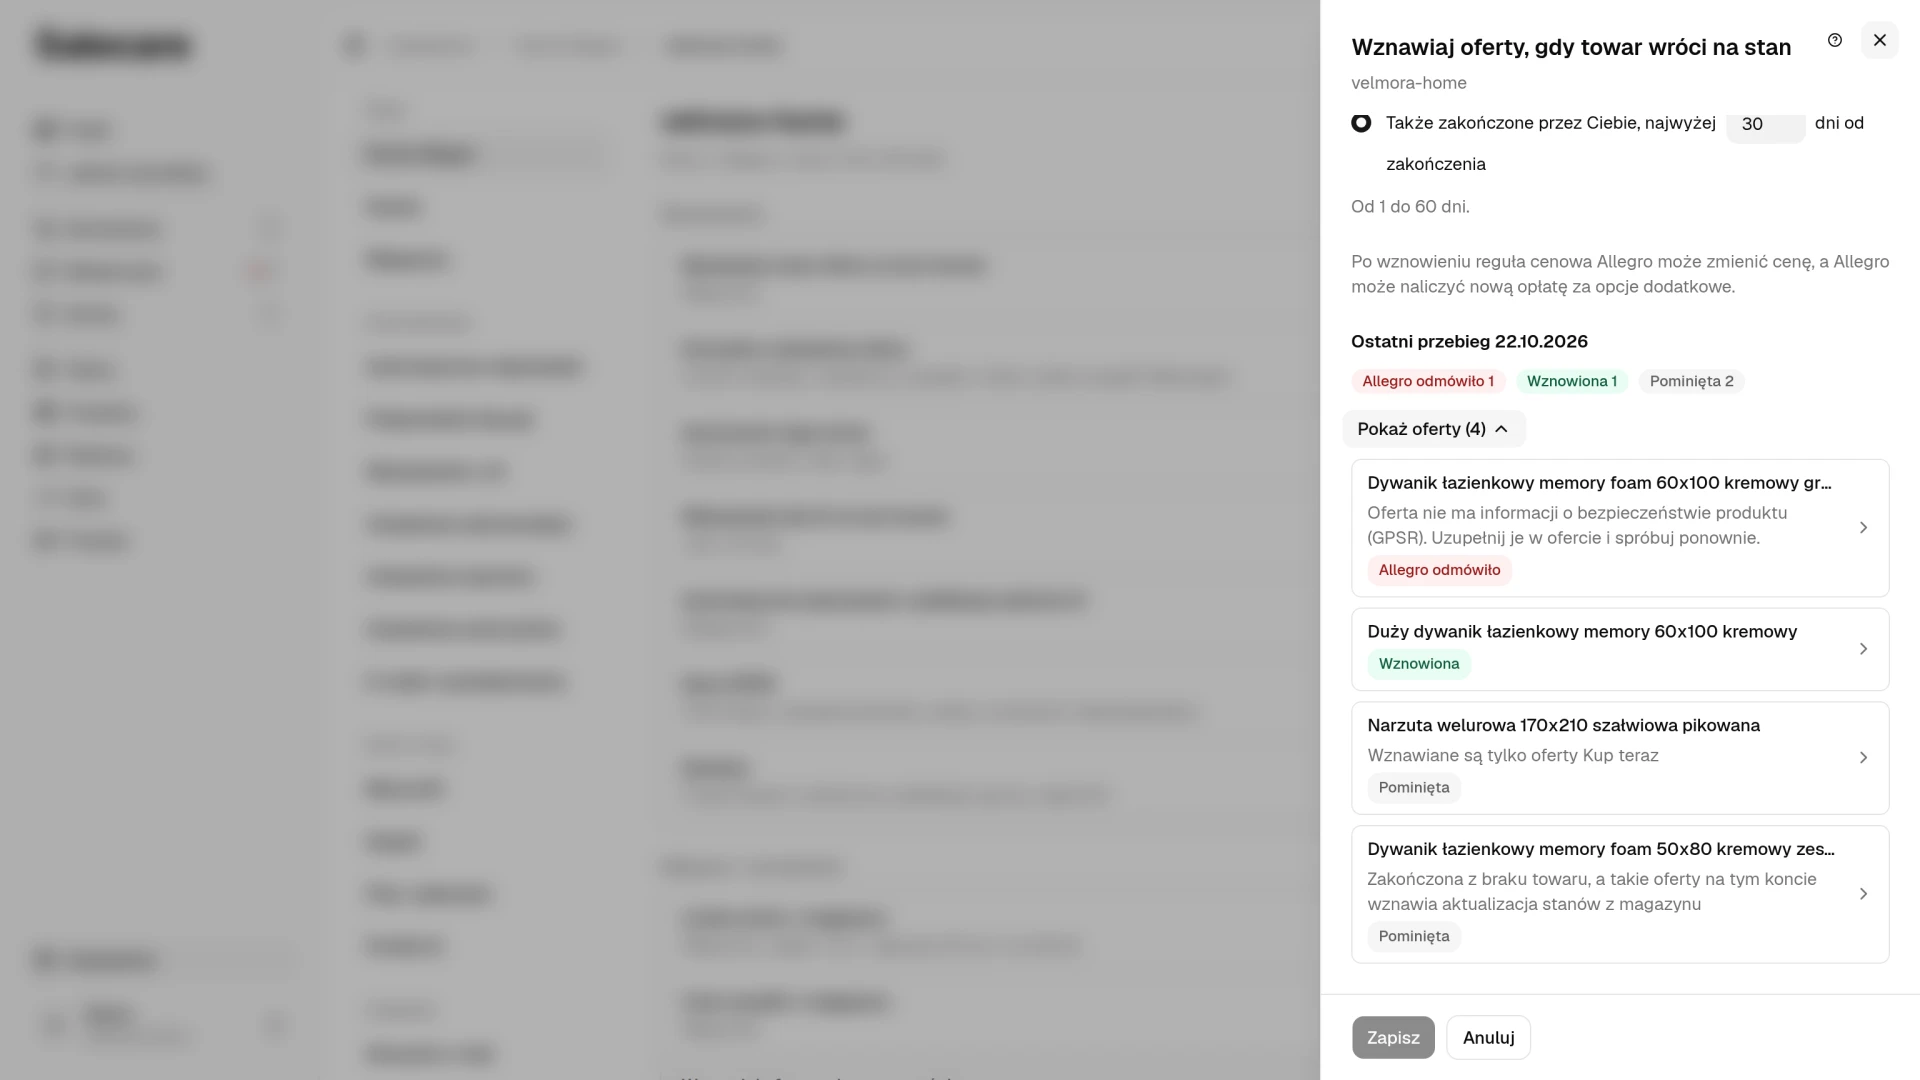This screenshot has height=1080, width=1920.
Task: Open Narzuta welurowa 170x210 szałwiowa offer
Action: click(1619, 758)
